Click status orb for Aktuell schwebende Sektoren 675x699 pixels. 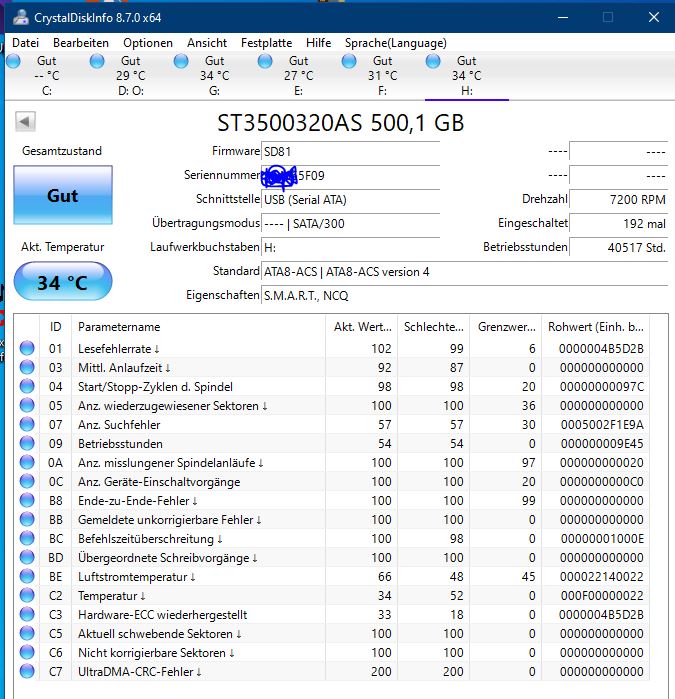point(27,633)
